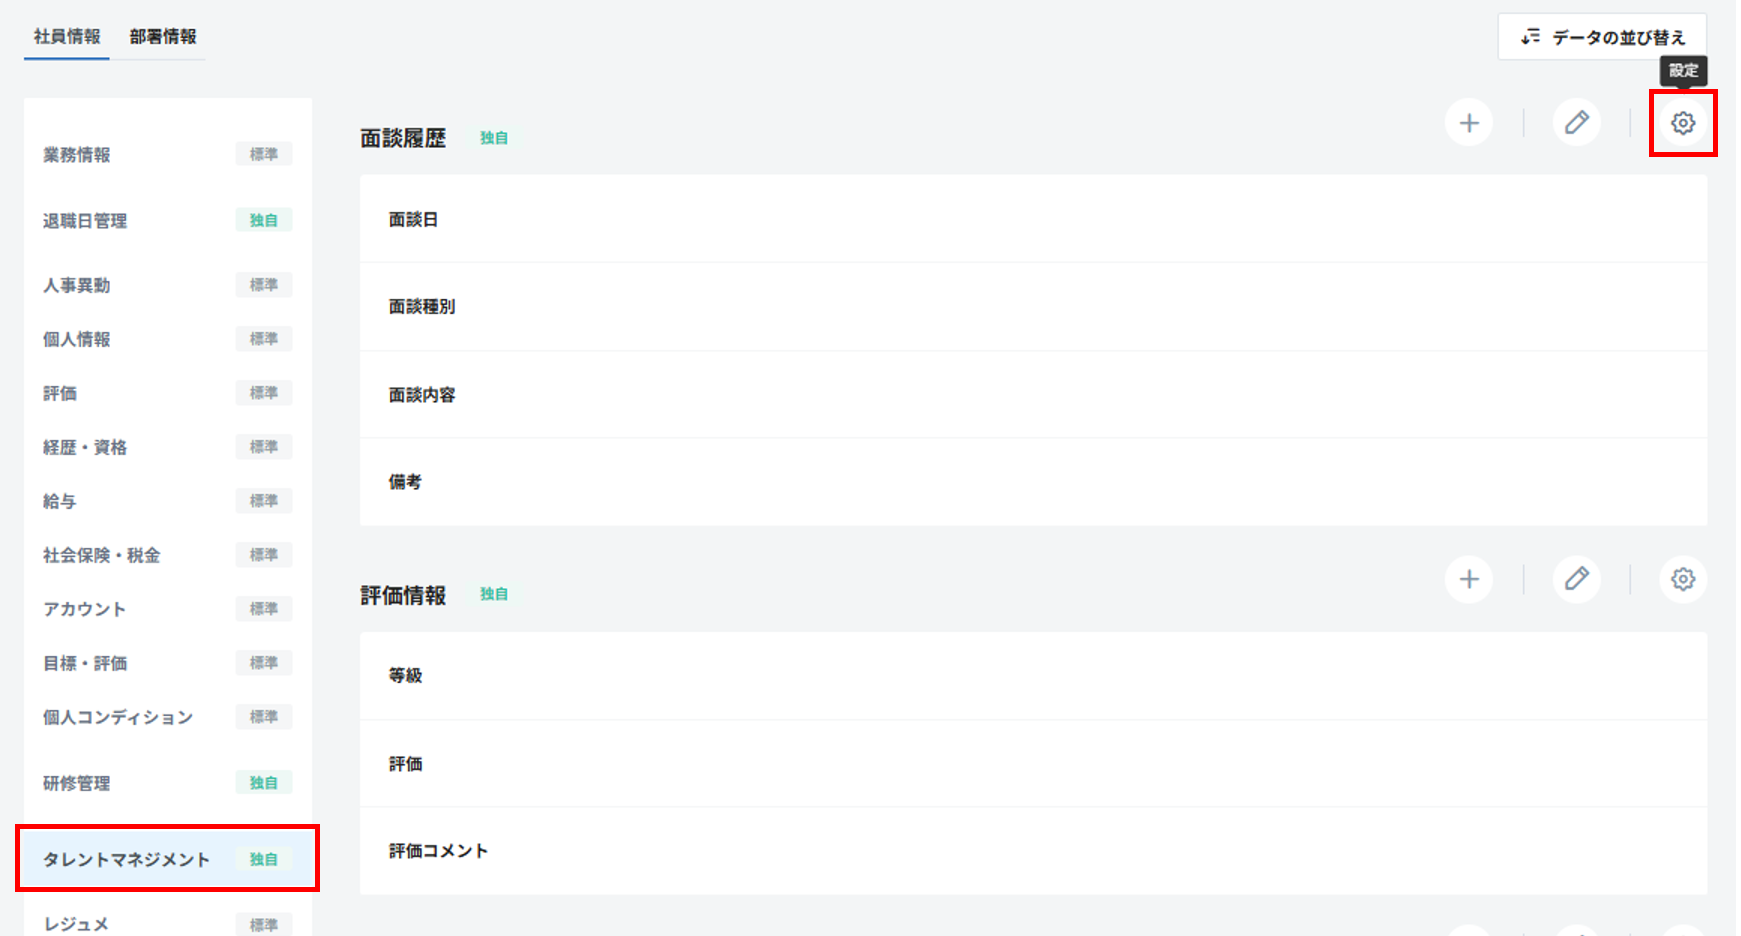Open 研修管理 in the sidebar
1741x936 pixels.
pos(77,784)
